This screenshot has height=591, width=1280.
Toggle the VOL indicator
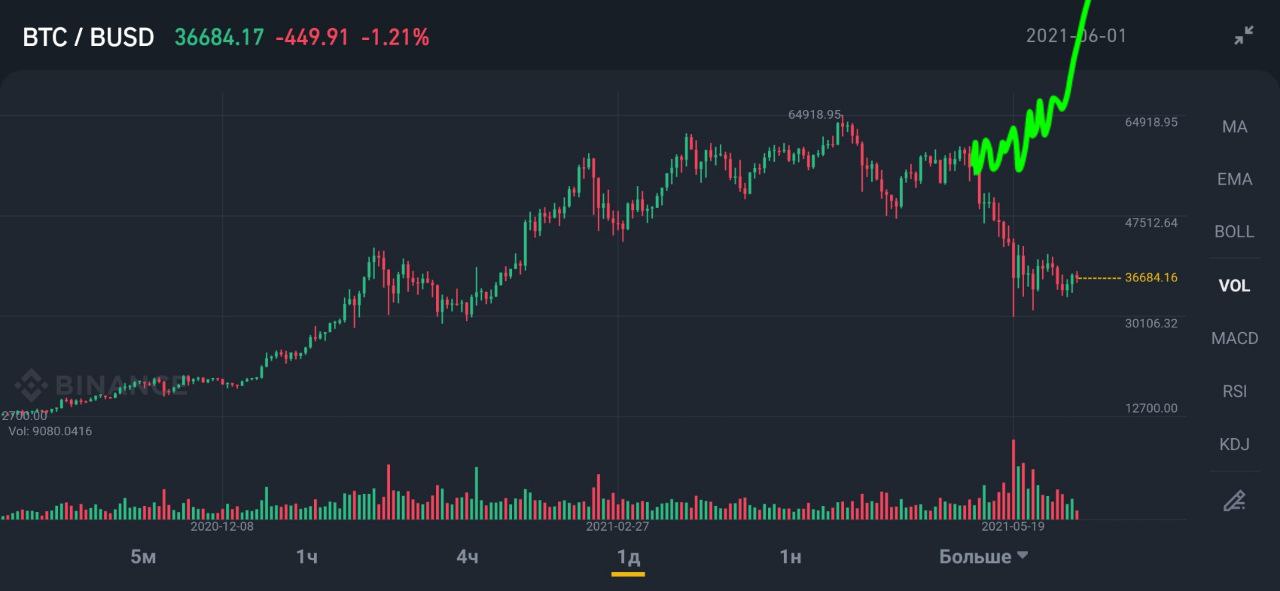(1234, 286)
